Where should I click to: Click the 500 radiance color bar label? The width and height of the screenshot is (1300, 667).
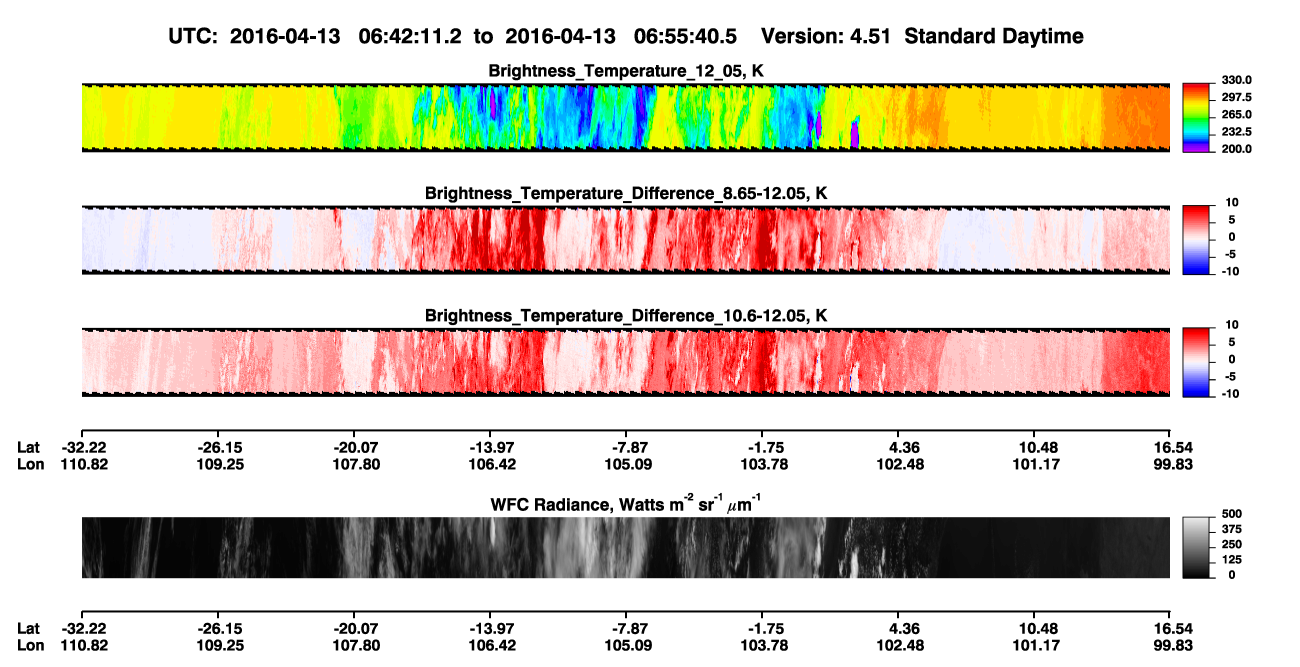[x=1231, y=514]
